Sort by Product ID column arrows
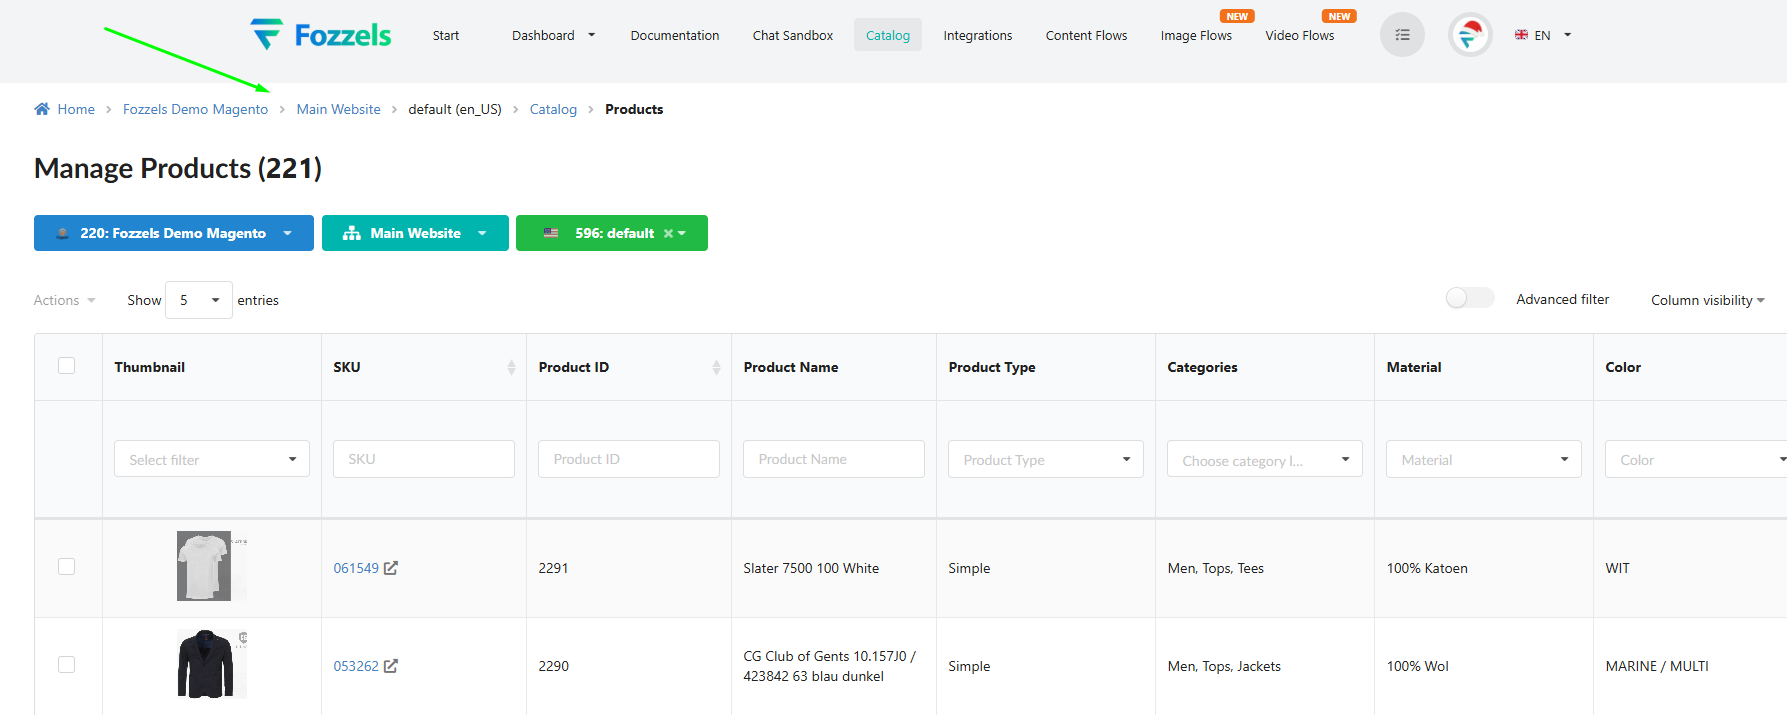The image size is (1787, 715). (x=716, y=368)
